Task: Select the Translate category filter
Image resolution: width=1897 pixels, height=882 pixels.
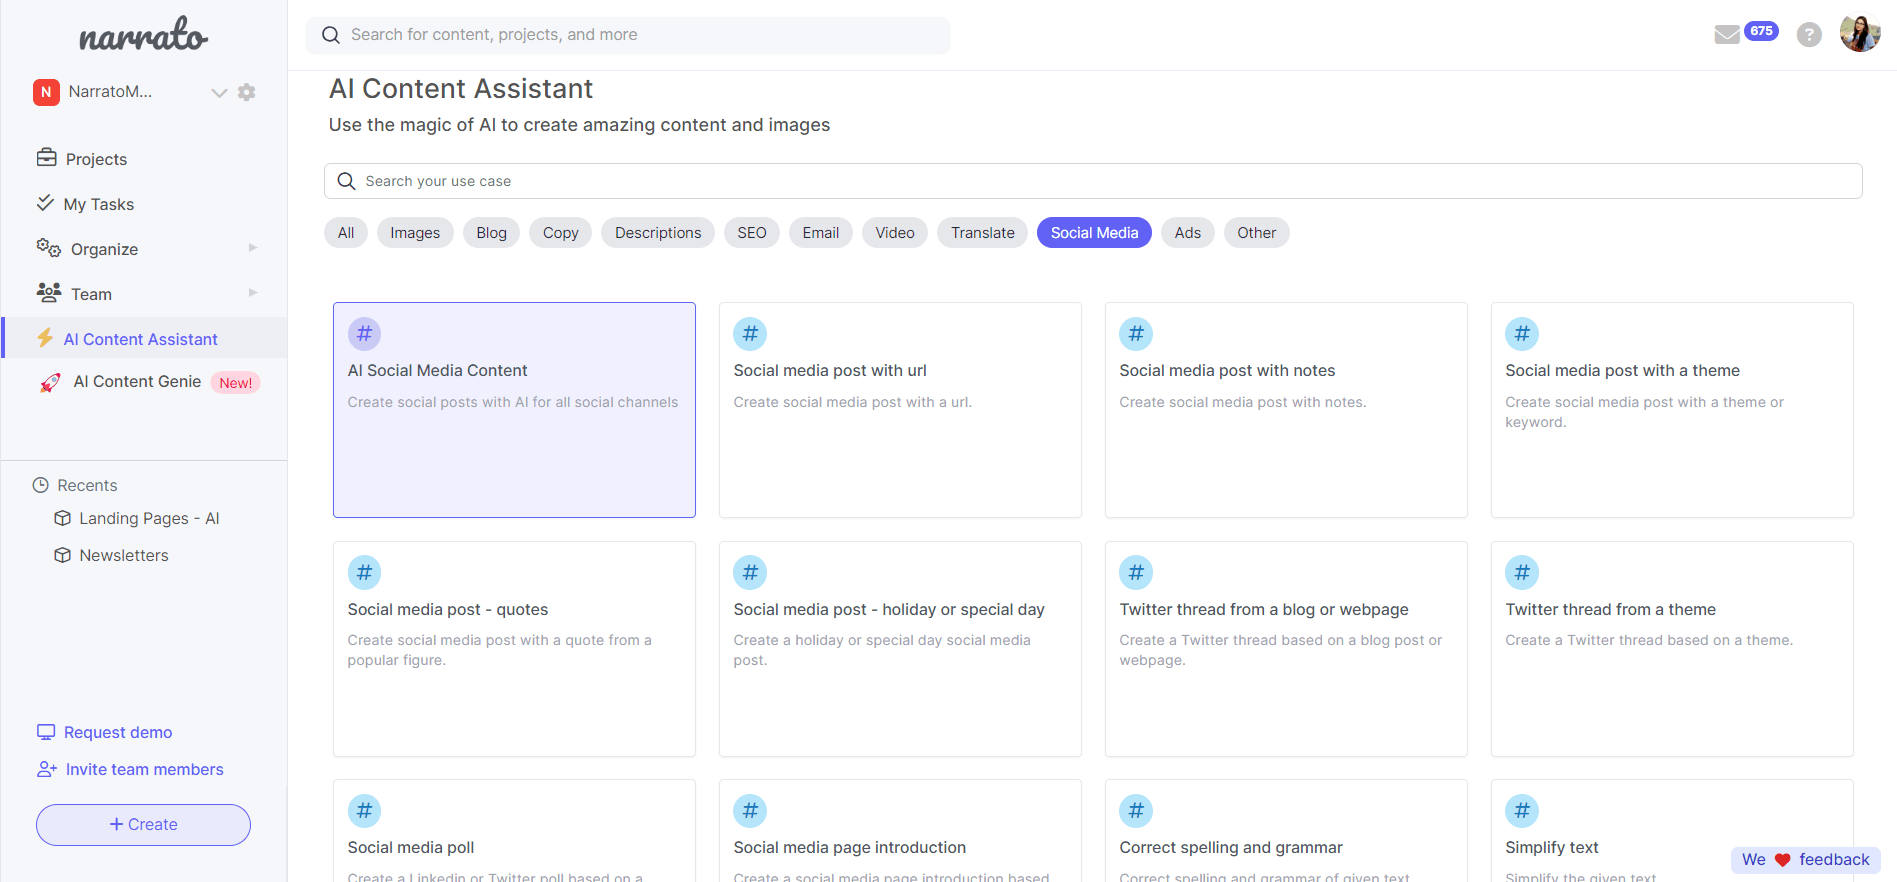Action: click(x=982, y=233)
